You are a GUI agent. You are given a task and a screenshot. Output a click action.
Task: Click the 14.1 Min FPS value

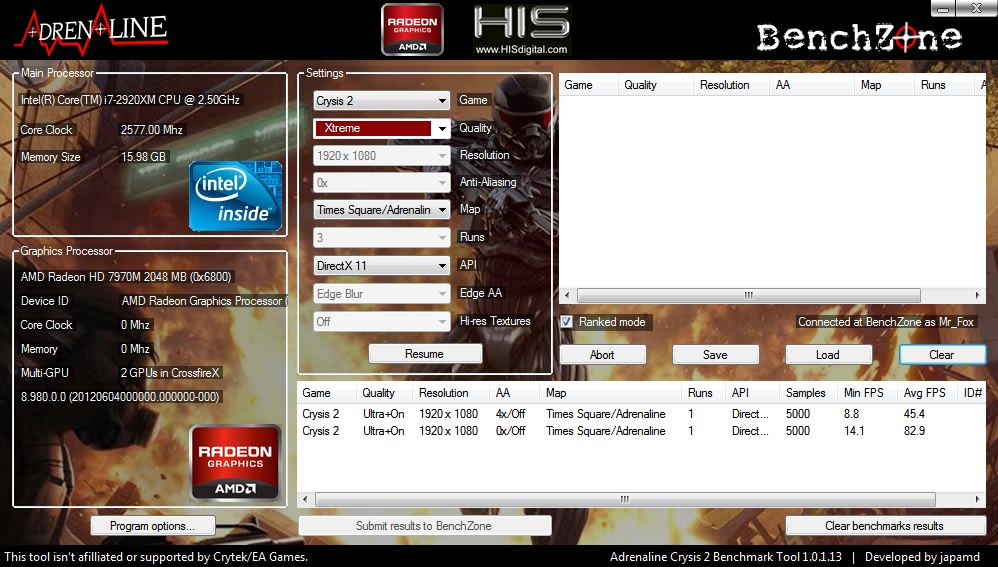[x=854, y=431]
